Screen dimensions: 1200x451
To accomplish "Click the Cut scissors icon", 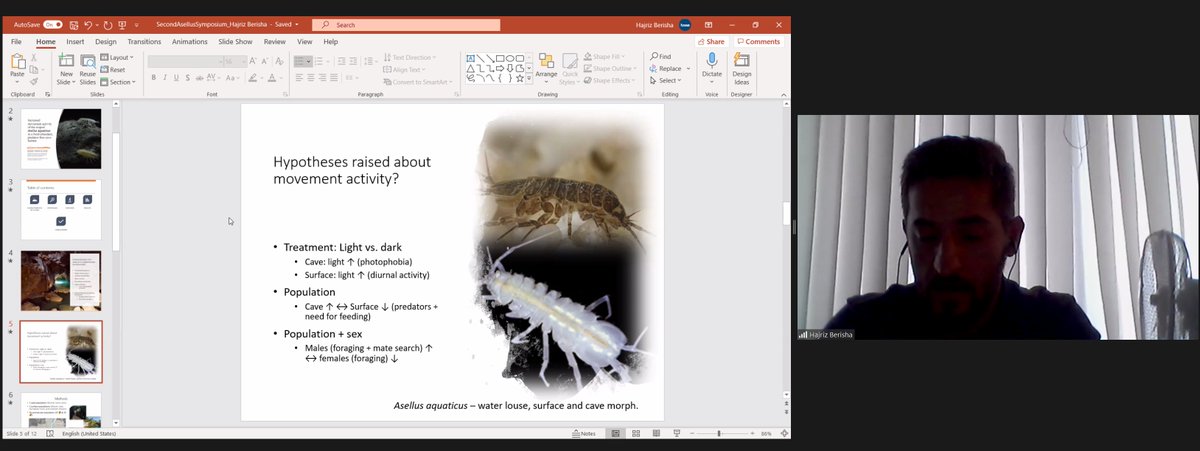I will pyautogui.click(x=34, y=57).
